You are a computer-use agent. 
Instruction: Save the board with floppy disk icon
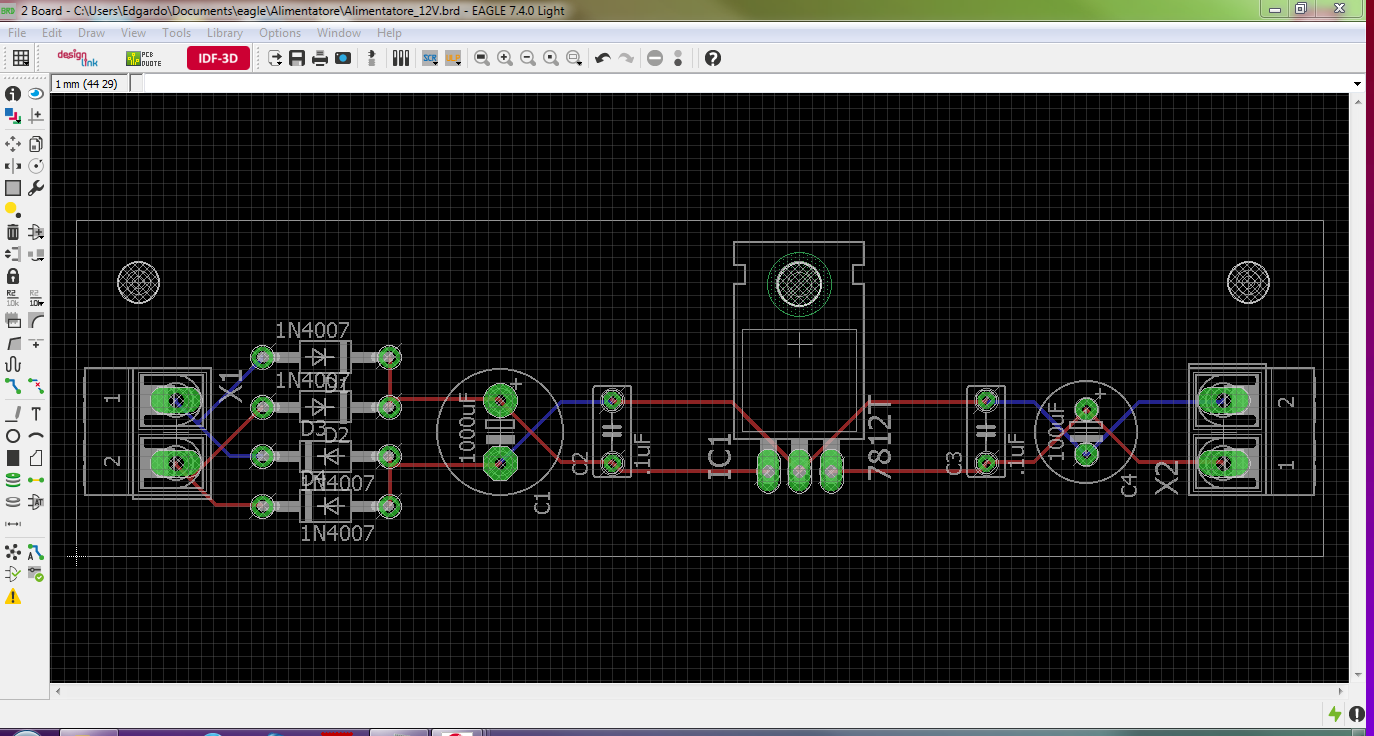pos(297,58)
